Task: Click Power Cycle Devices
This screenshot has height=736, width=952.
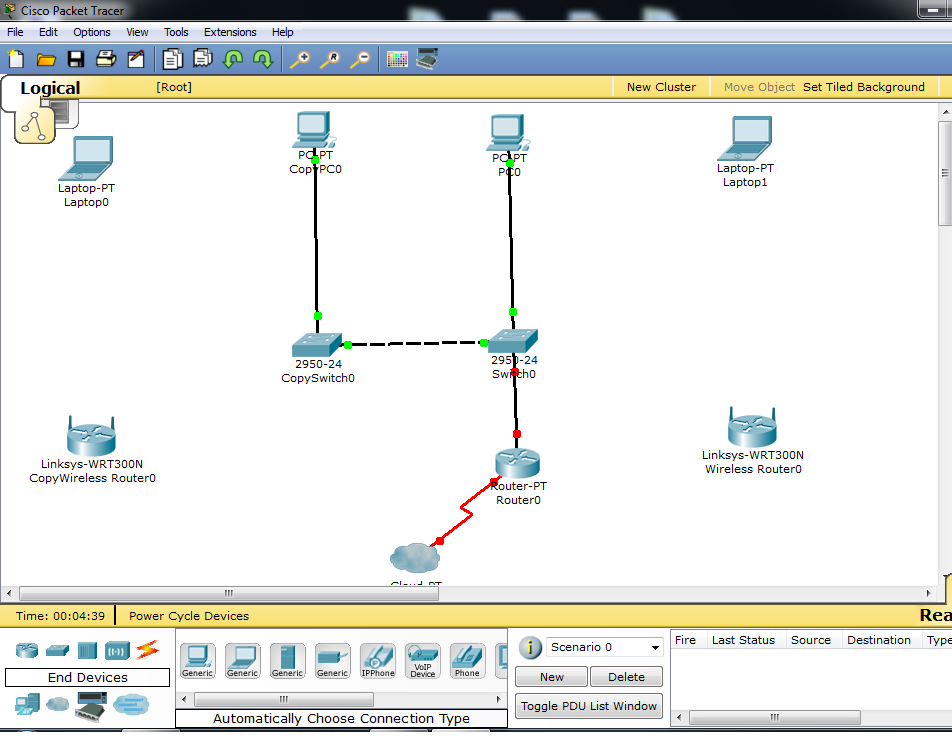Action: coord(189,616)
